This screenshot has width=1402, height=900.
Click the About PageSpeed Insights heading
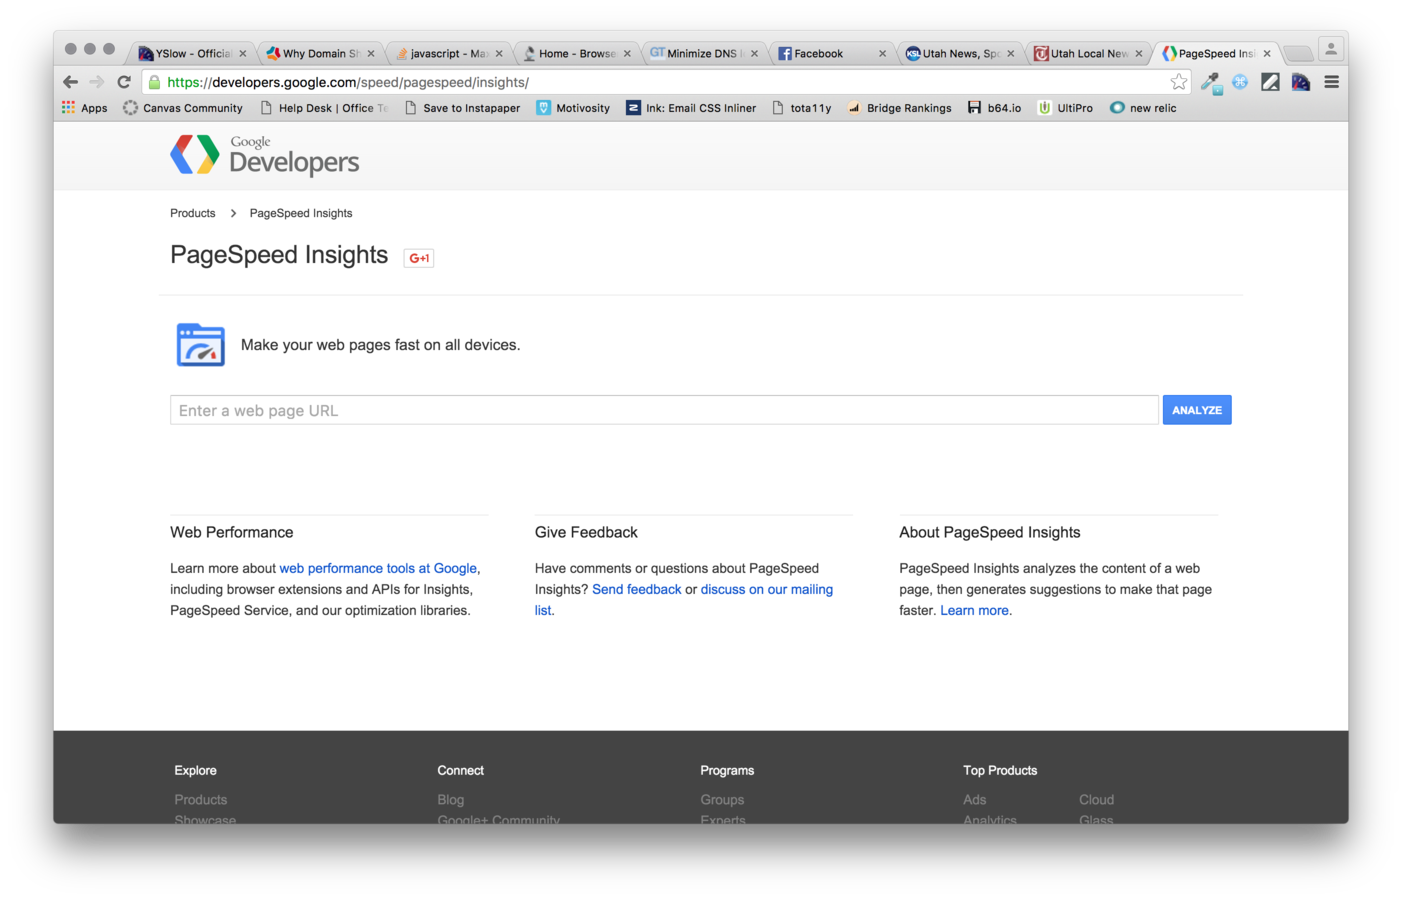990,532
